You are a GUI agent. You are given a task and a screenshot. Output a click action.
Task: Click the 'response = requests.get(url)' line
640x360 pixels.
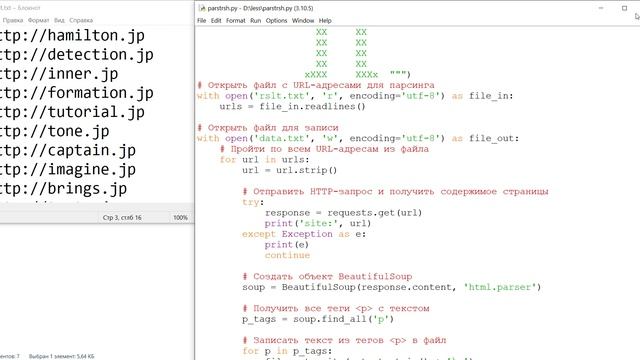tap(343, 213)
